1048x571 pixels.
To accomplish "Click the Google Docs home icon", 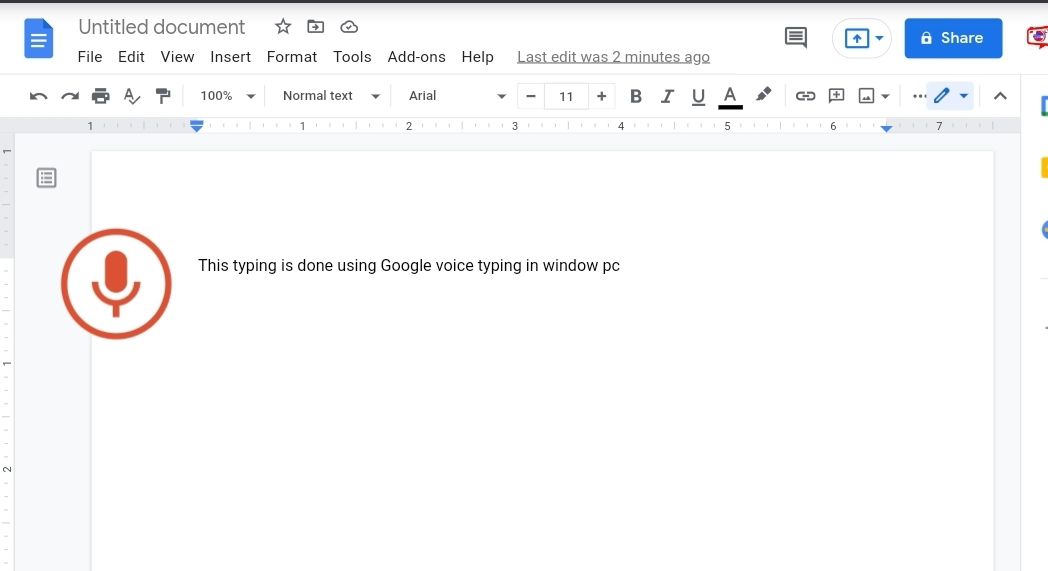I will (38, 39).
